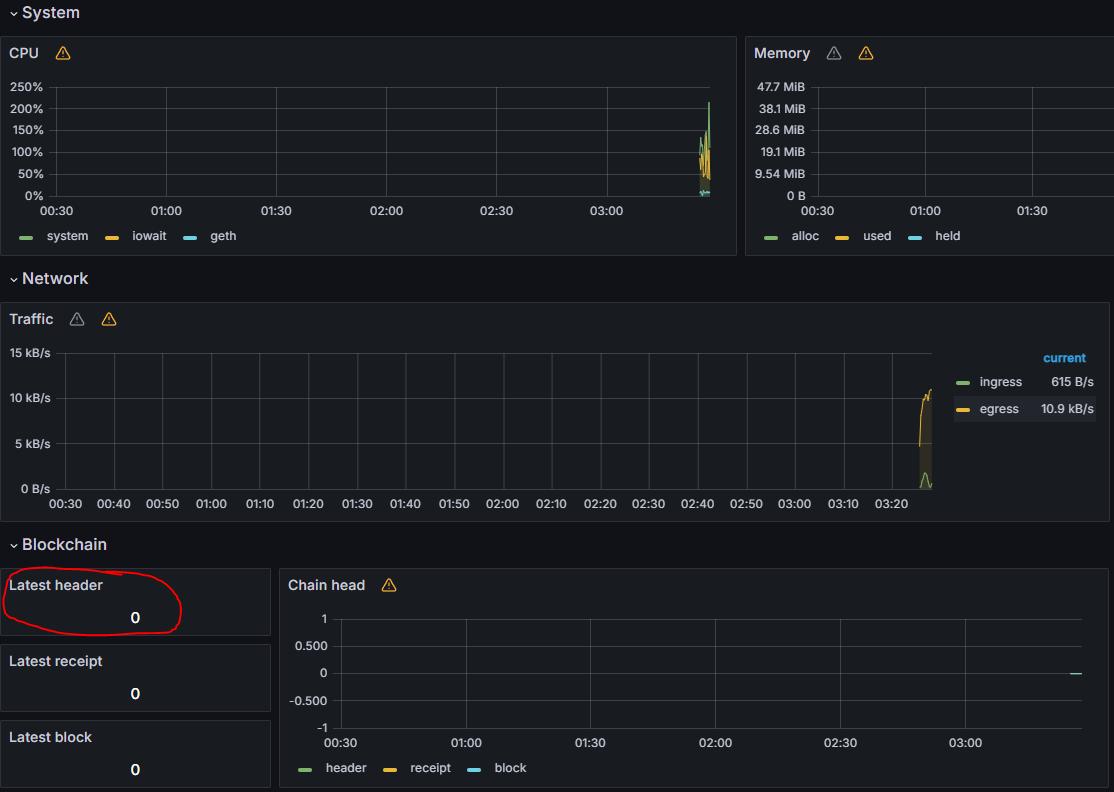Click the 250% label on CPU axis
The width and height of the screenshot is (1114, 792).
(26, 87)
